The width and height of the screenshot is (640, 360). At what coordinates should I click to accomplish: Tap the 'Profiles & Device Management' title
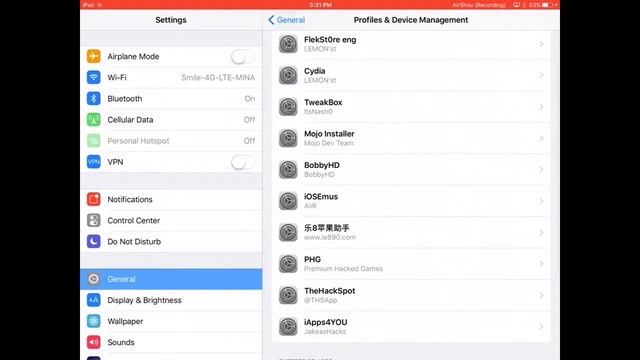[411, 20]
